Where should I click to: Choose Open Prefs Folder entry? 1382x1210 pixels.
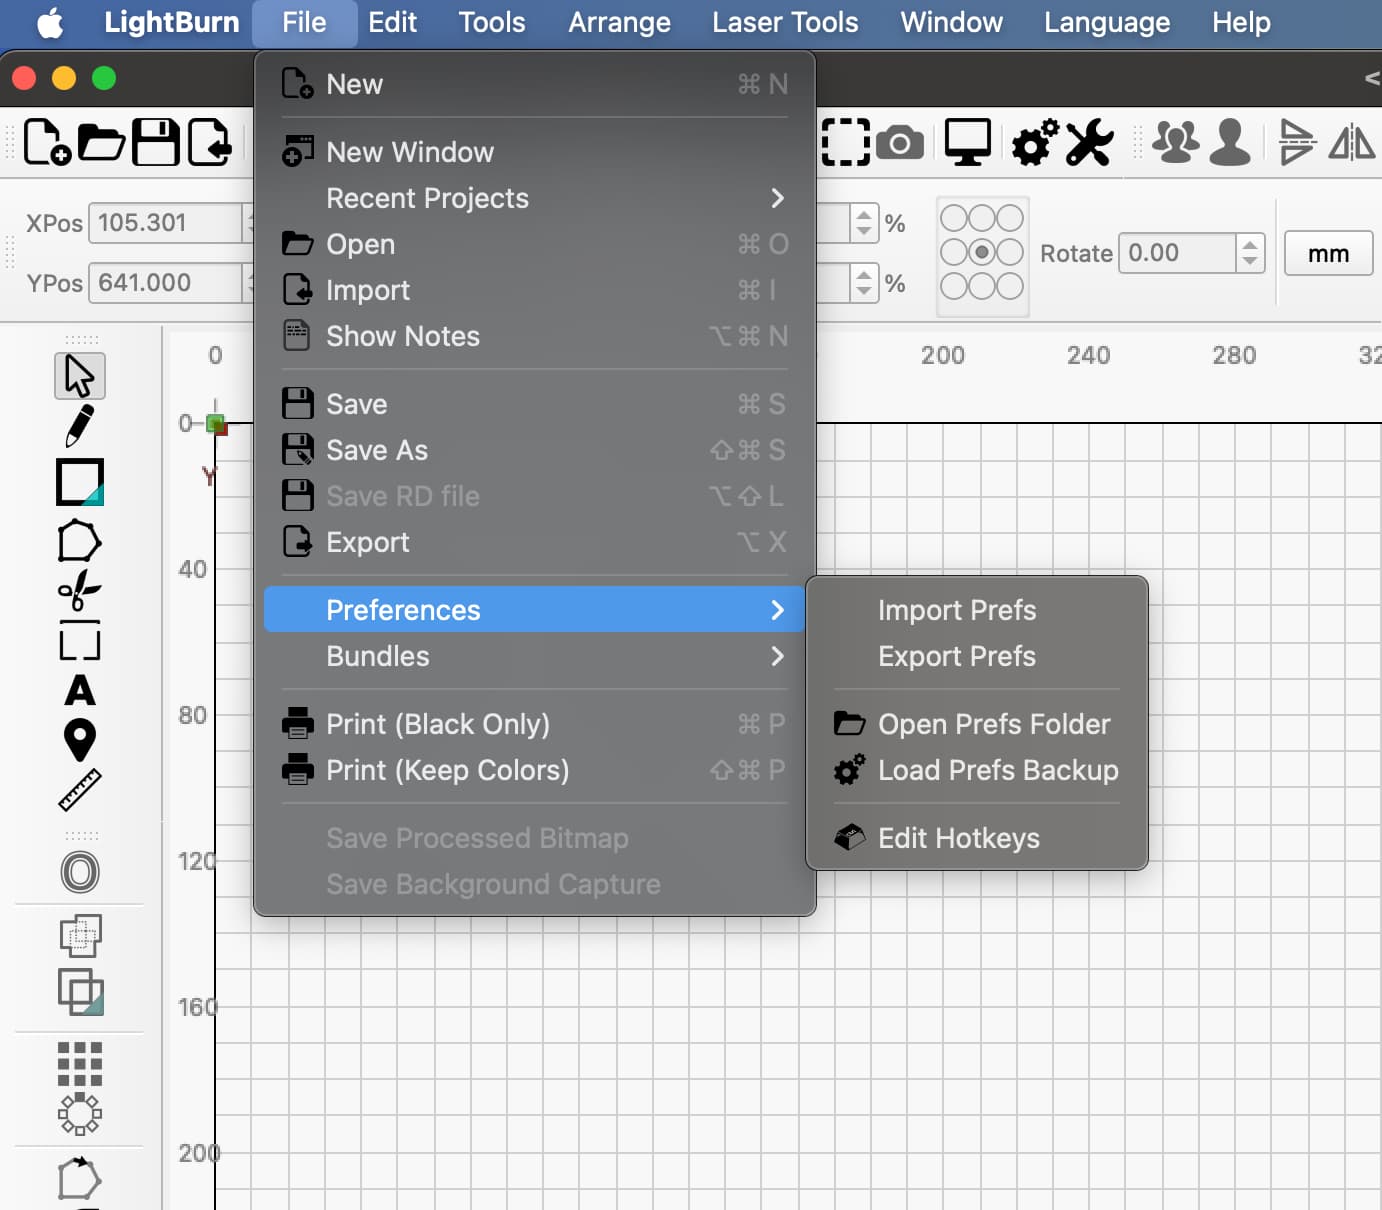coord(977,724)
